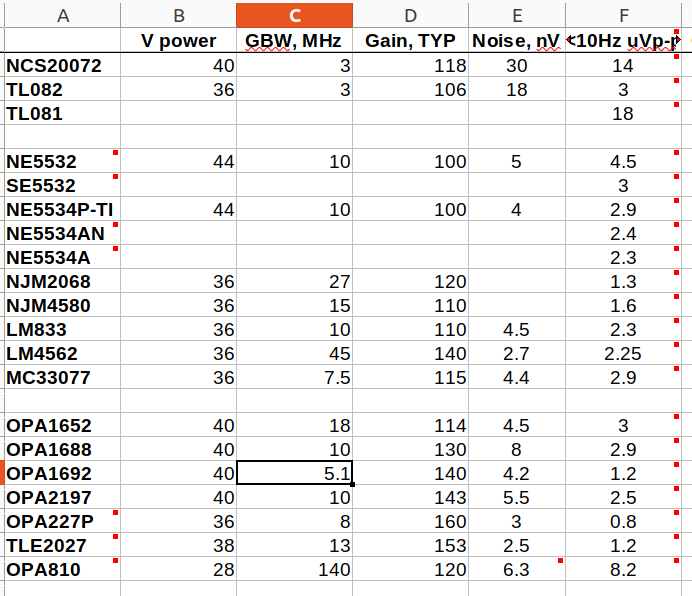Select the NJM2068 cell

coord(63,281)
